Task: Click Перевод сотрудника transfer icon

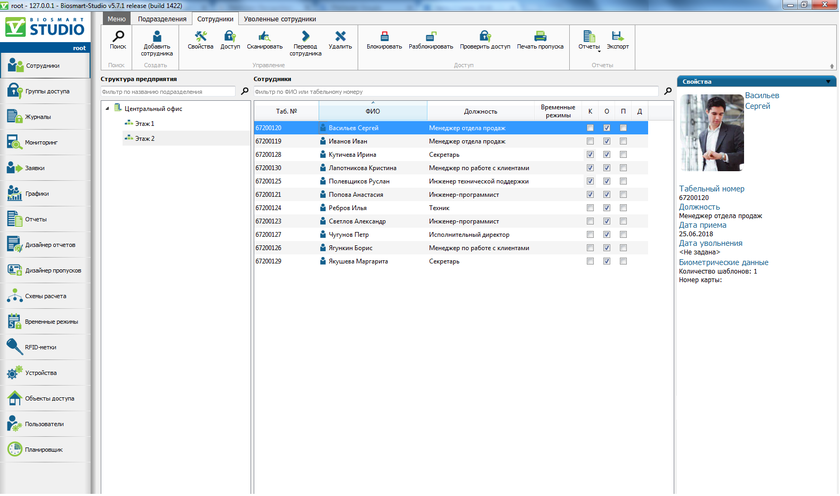Action: (x=305, y=36)
